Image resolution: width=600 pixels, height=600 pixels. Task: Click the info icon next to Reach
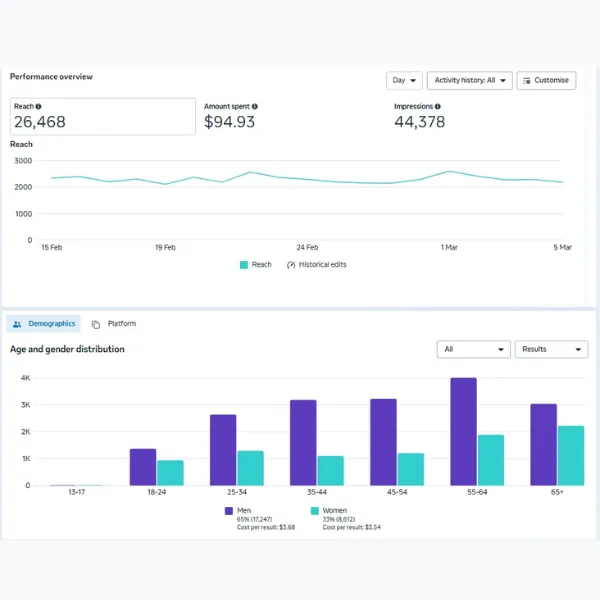[x=38, y=106]
